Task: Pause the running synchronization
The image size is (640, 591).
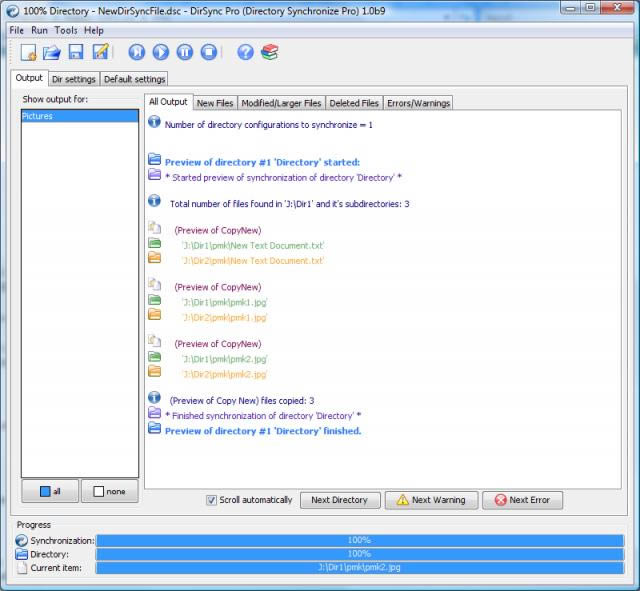Action: click(x=185, y=52)
